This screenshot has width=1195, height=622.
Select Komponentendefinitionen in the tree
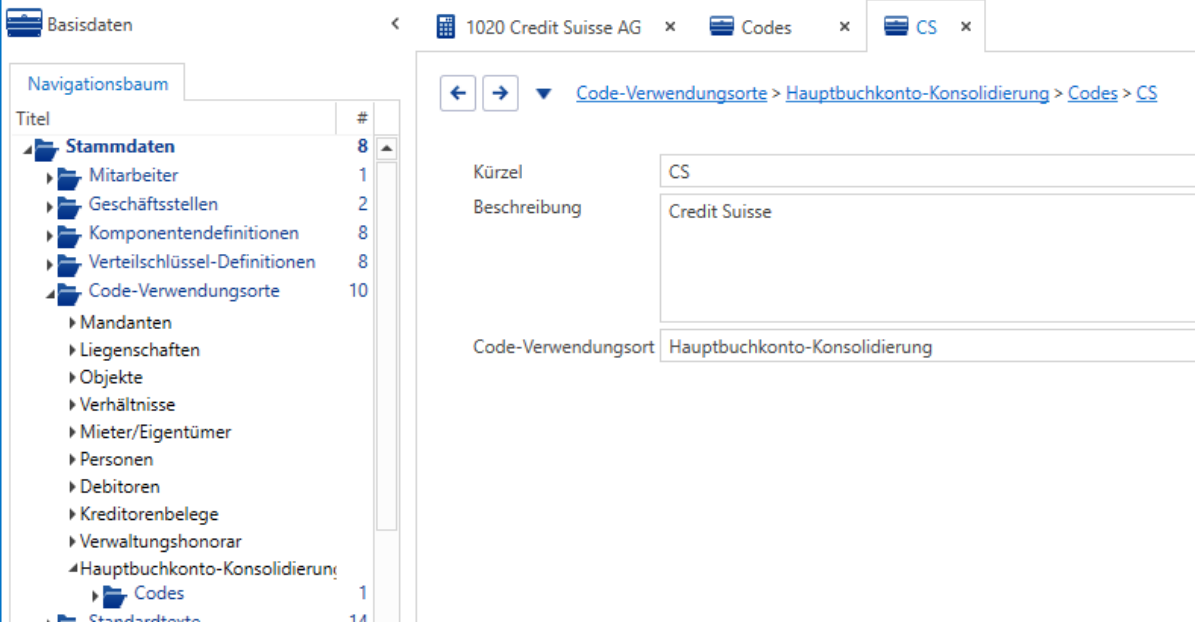194,233
